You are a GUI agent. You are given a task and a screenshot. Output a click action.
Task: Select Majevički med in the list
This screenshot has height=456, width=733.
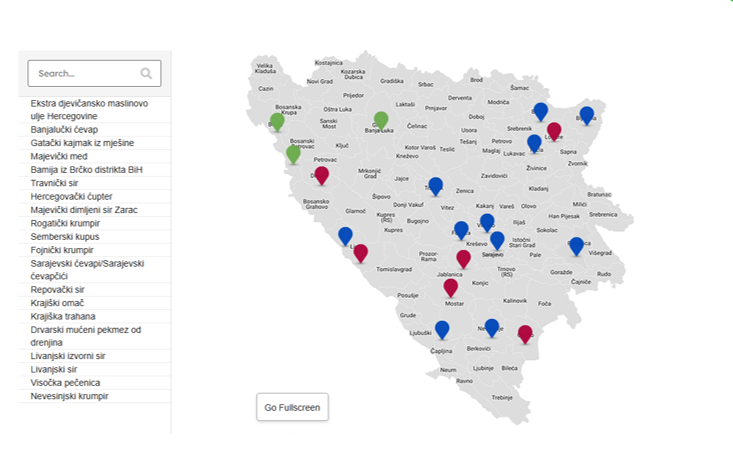pos(59,156)
